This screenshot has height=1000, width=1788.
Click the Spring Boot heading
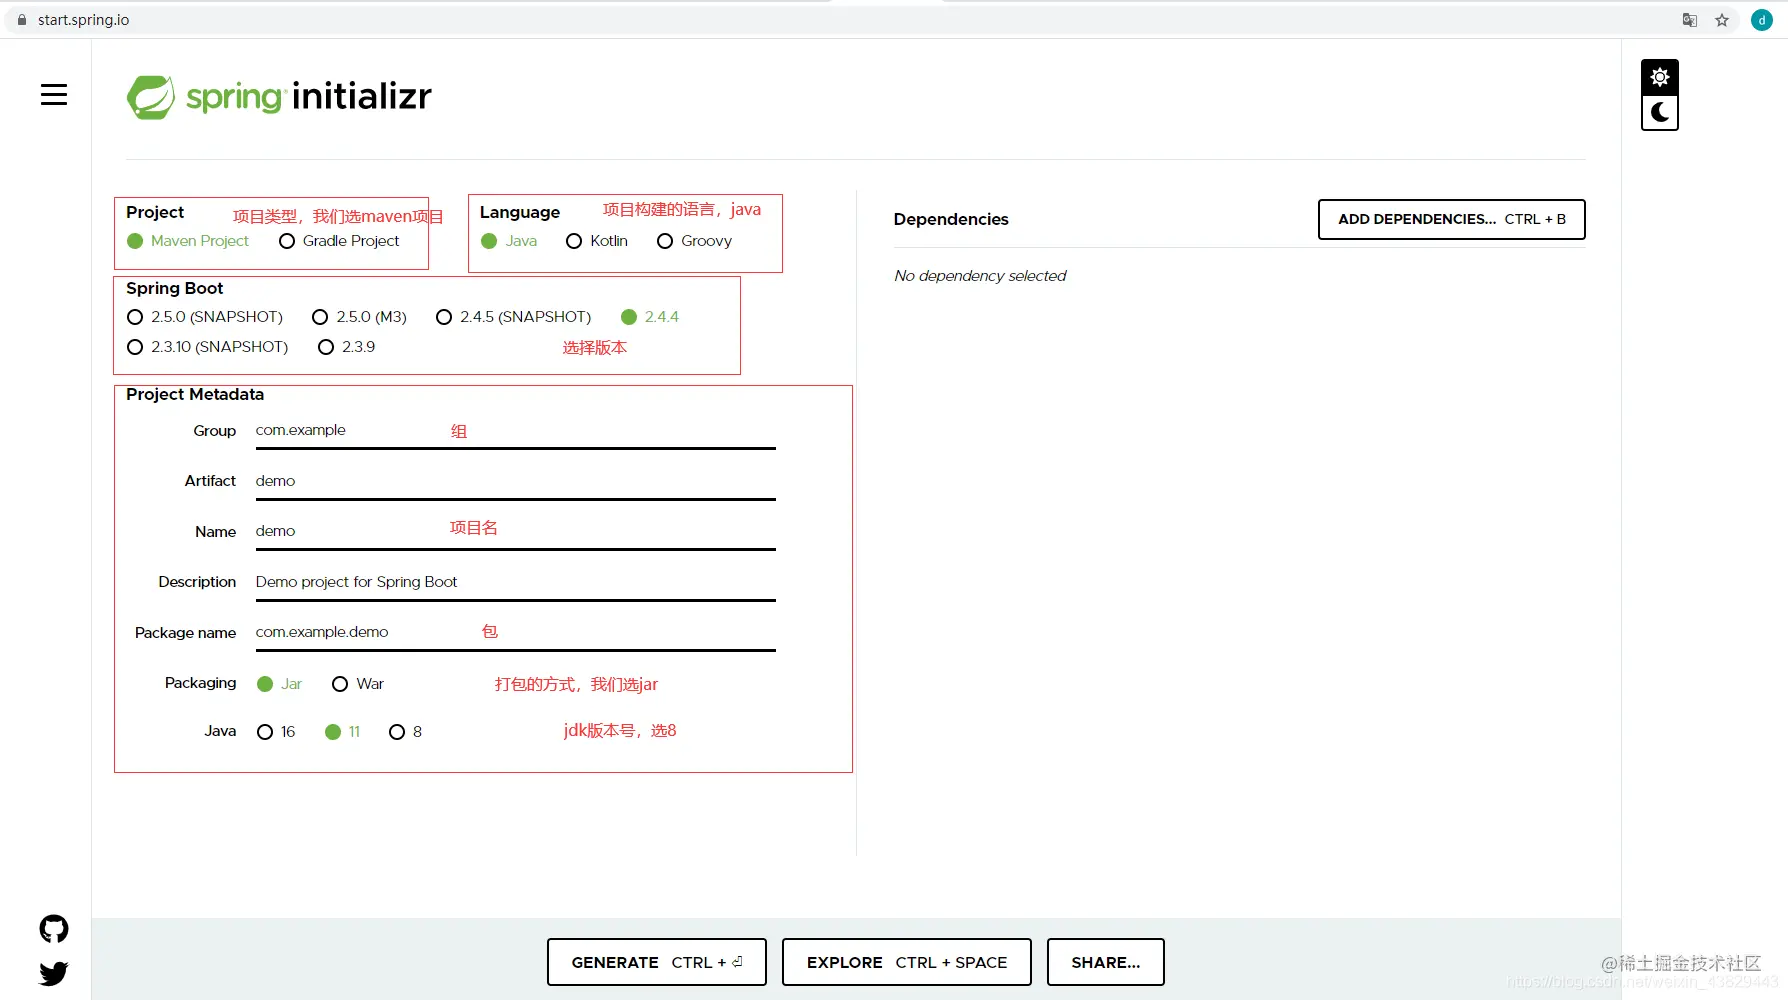click(x=175, y=288)
